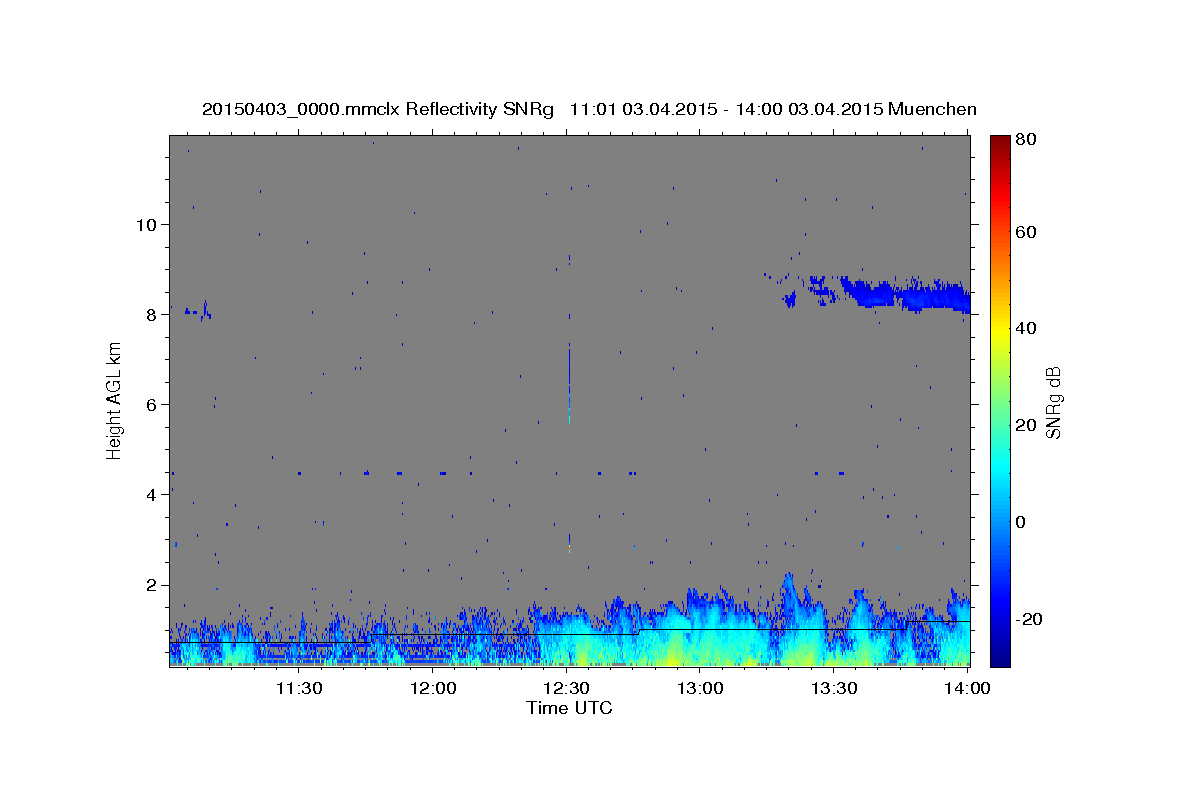1200x800 pixels.
Task: Click the colorbar value 60
Action: coord(1025,232)
